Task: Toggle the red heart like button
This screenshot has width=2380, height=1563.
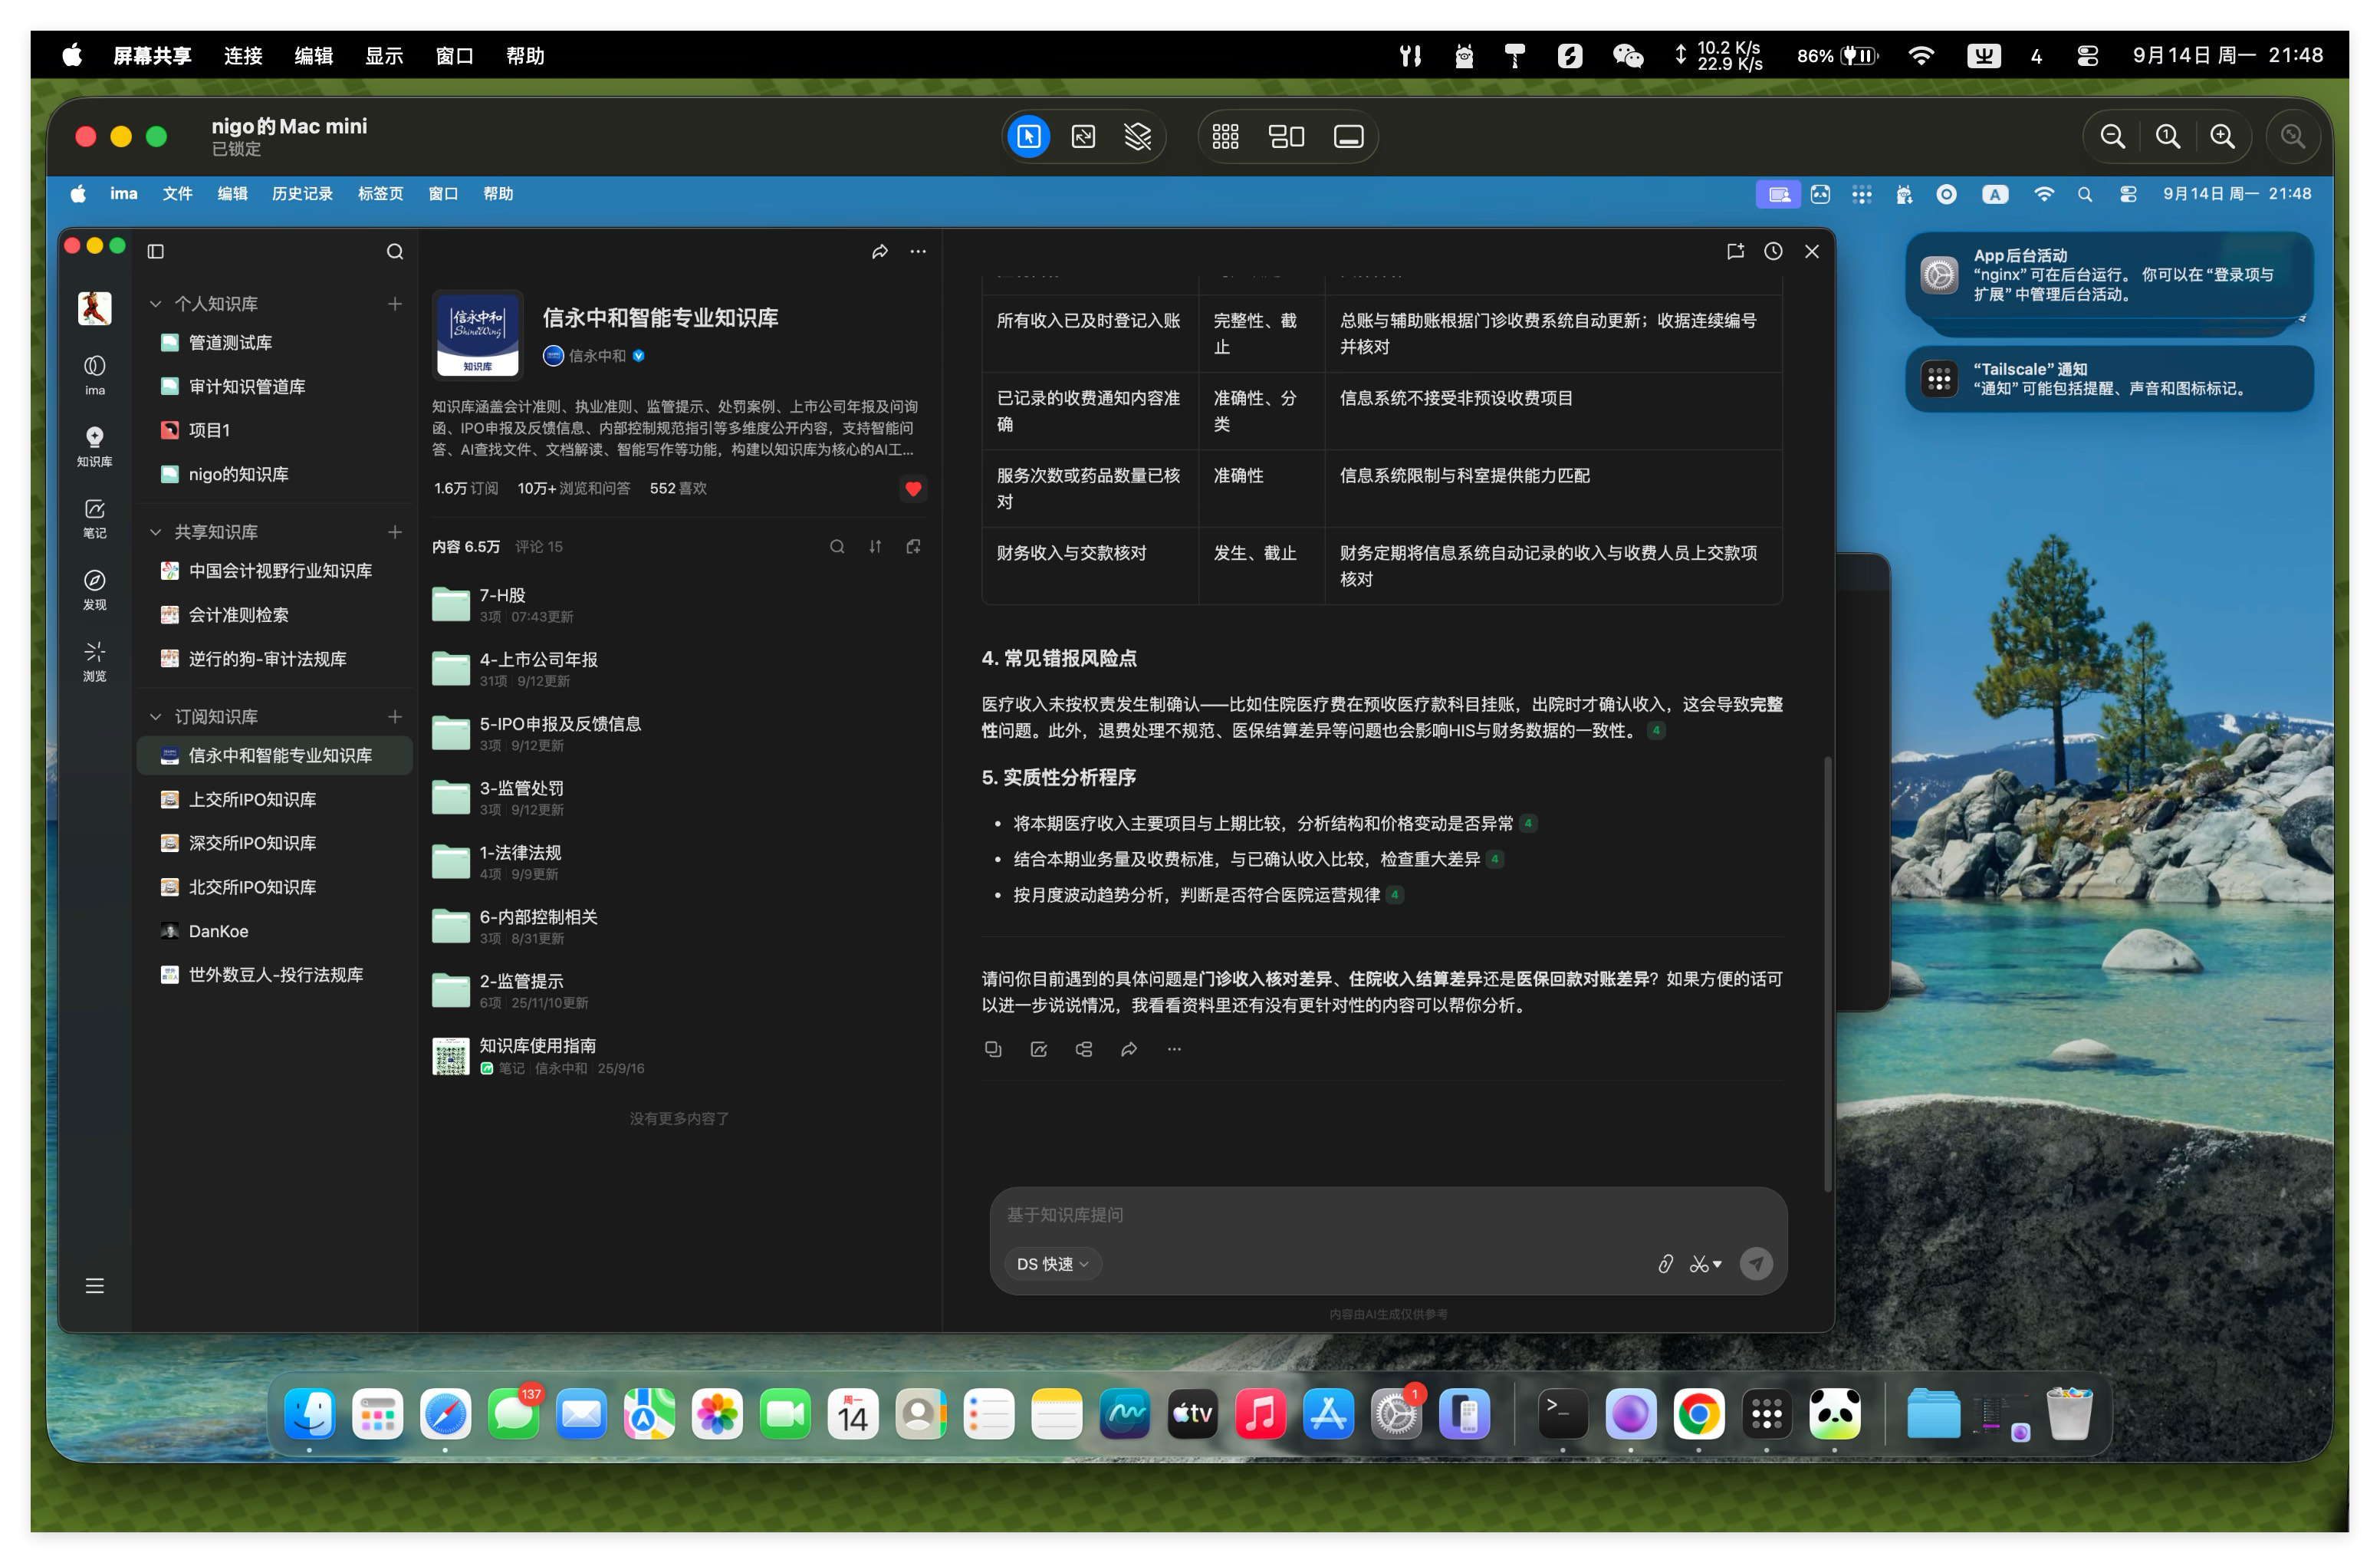Action: click(913, 488)
